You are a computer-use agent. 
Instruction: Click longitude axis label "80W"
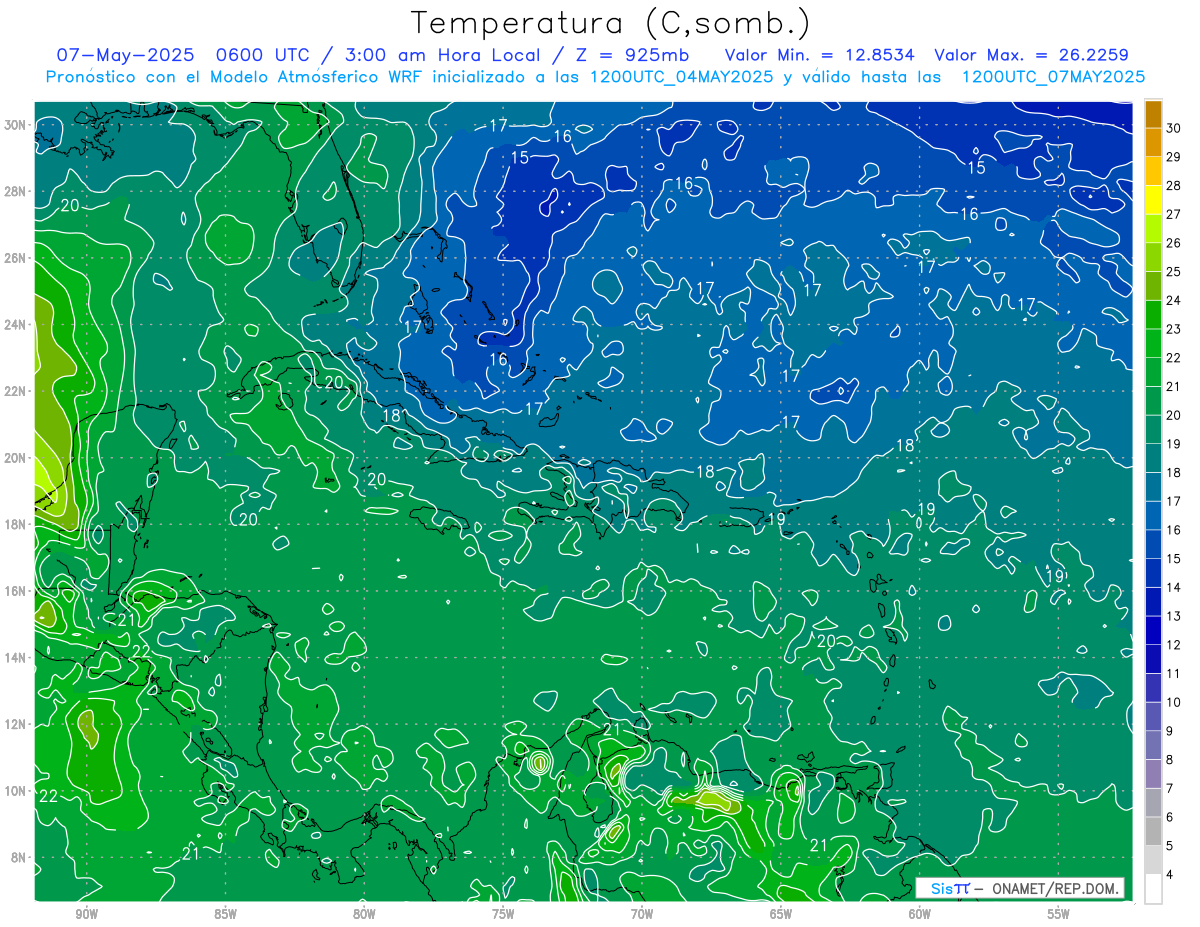(x=364, y=914)
